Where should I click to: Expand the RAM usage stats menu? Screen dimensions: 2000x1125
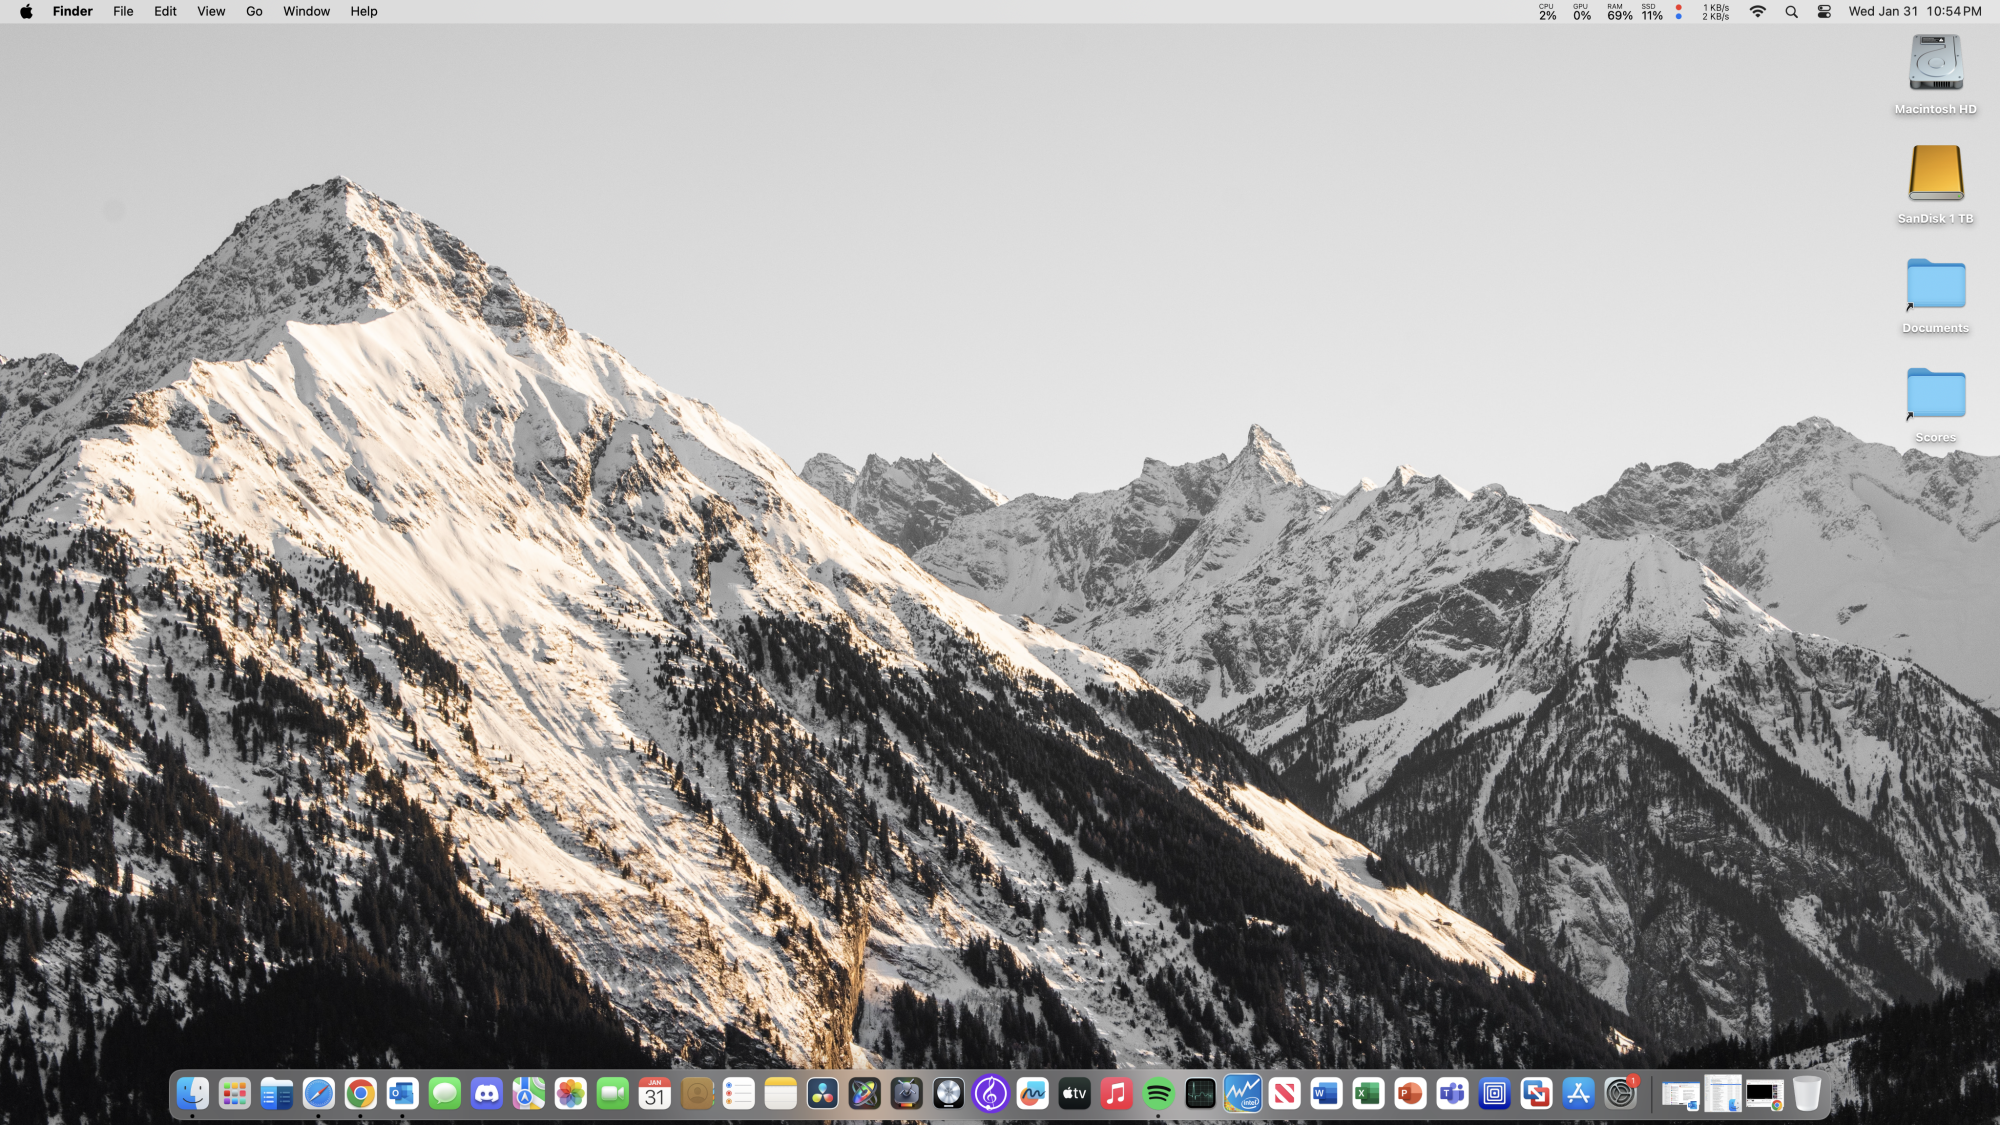click(x=1619, y=12)
